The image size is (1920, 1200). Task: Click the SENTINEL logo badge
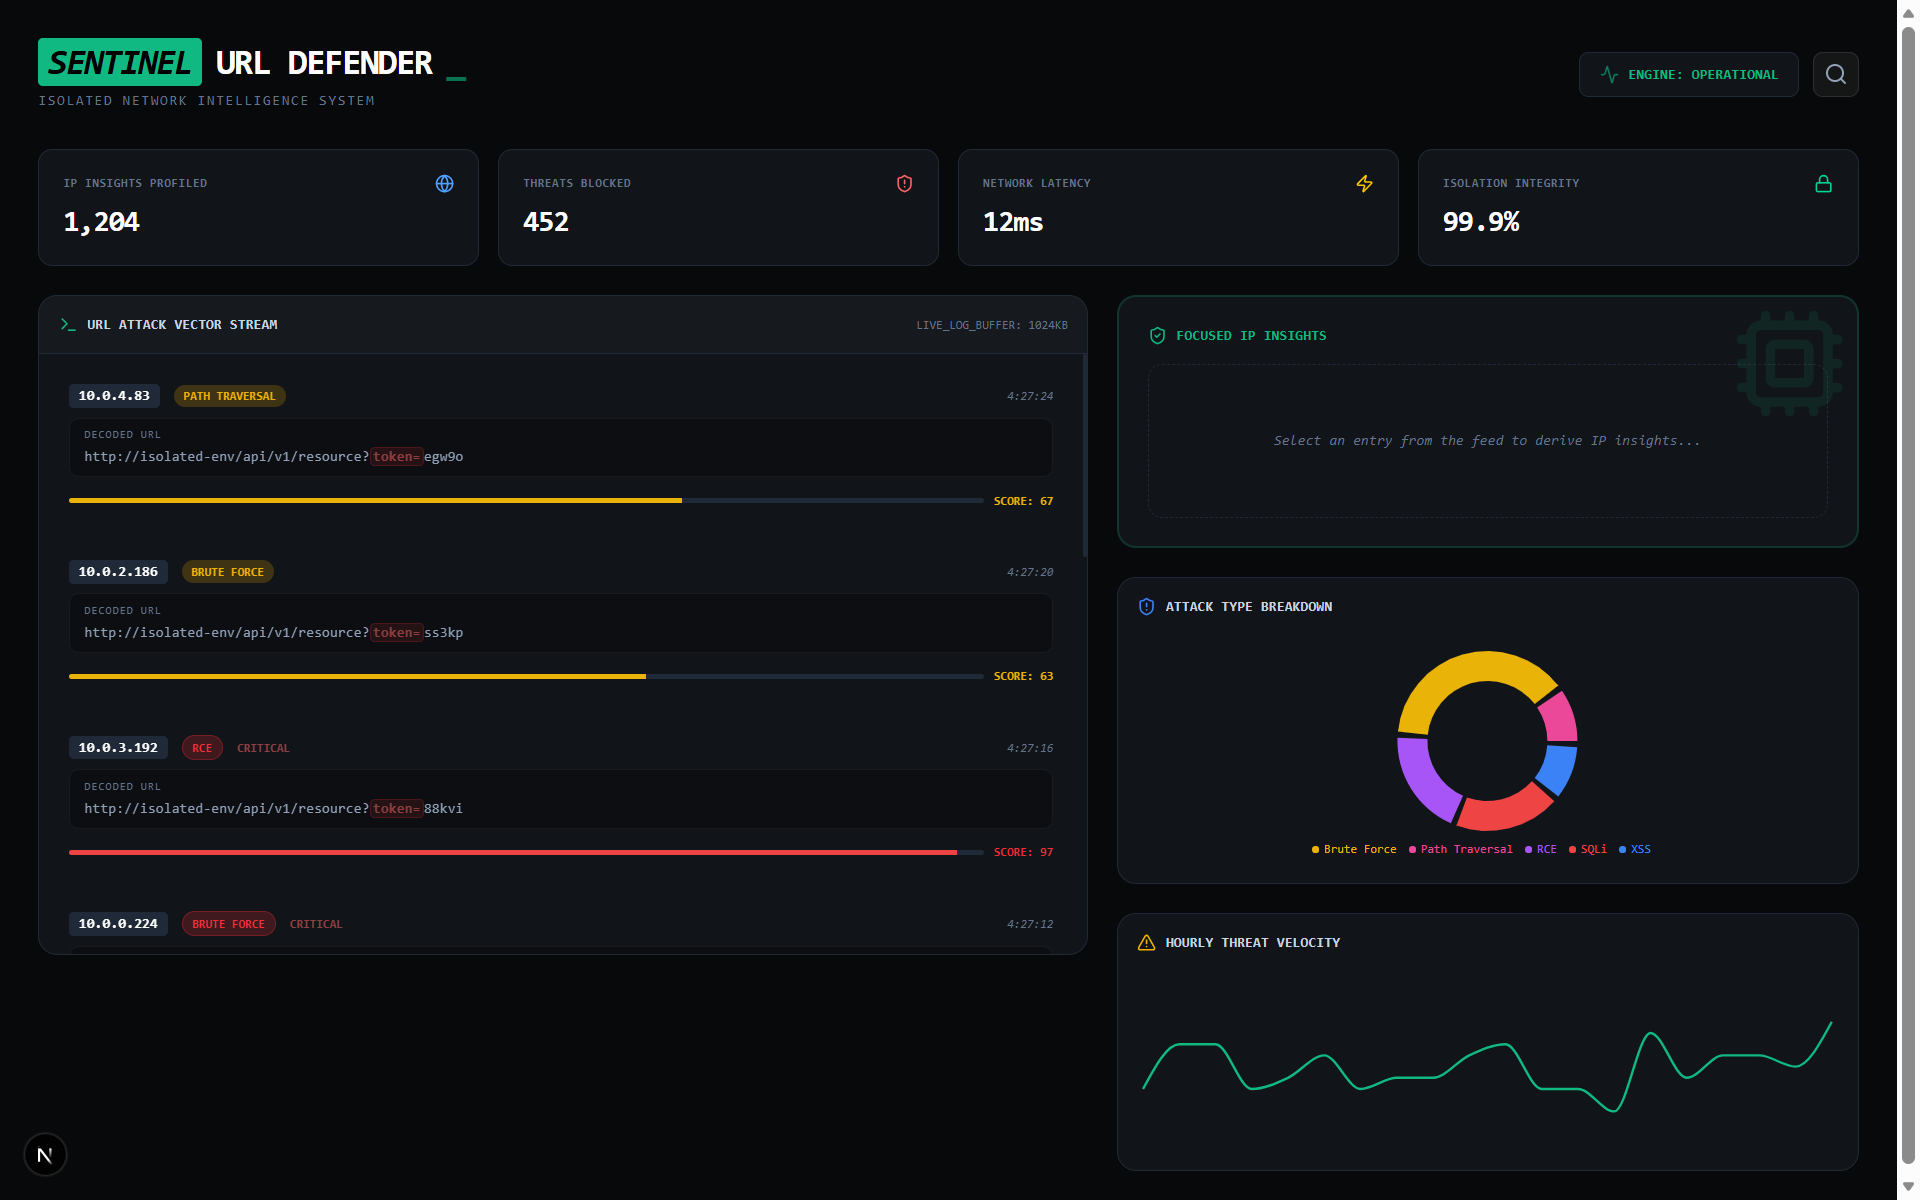(120, 62)
